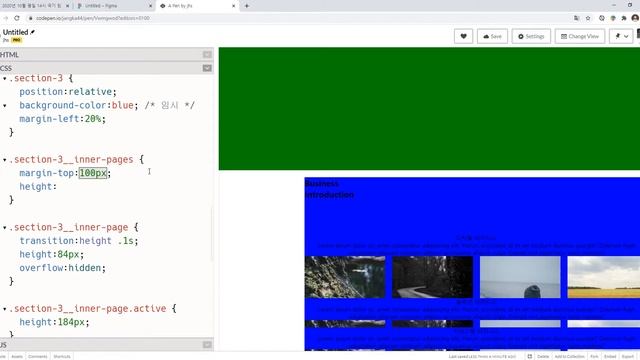This screenshot has width=640, height=360.
Task: Open the pin dropdown button
Action: pyautogui.click(x=622, y=36)
